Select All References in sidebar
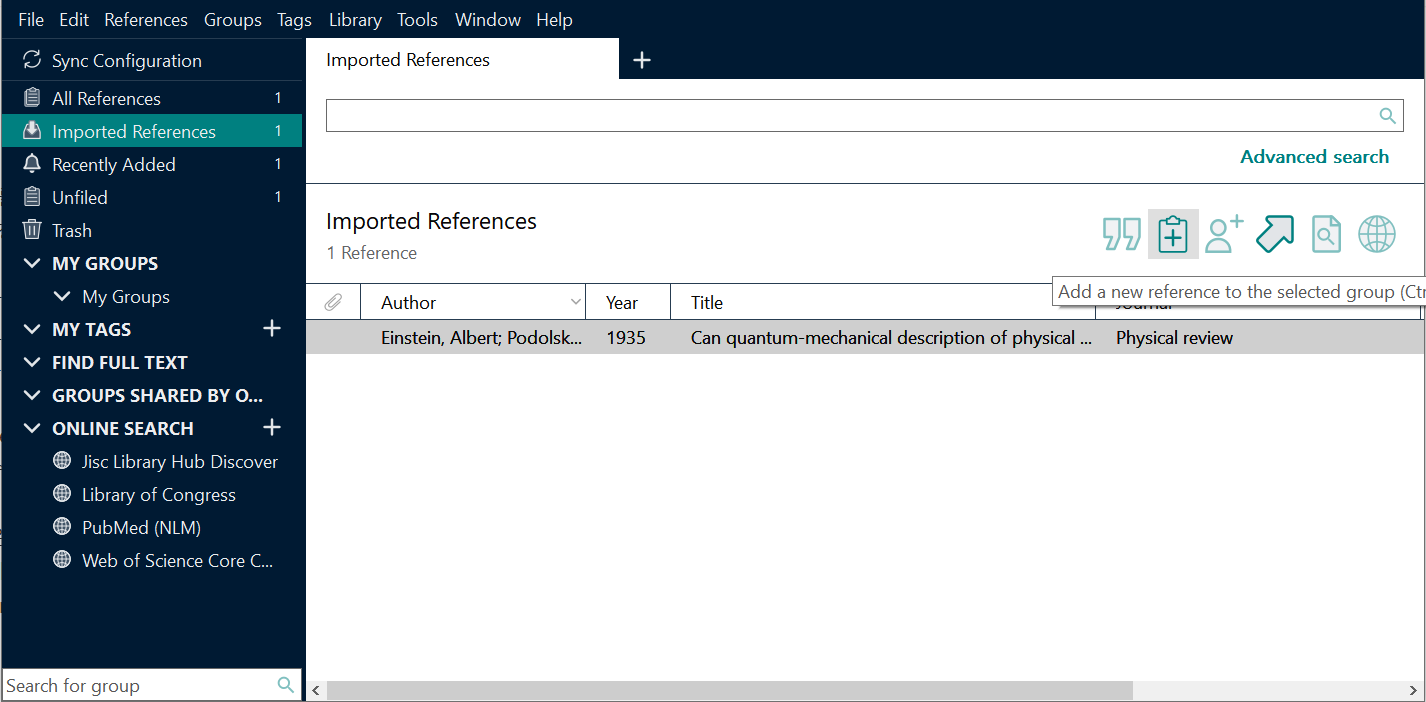1426x702 pixels. 152,98
